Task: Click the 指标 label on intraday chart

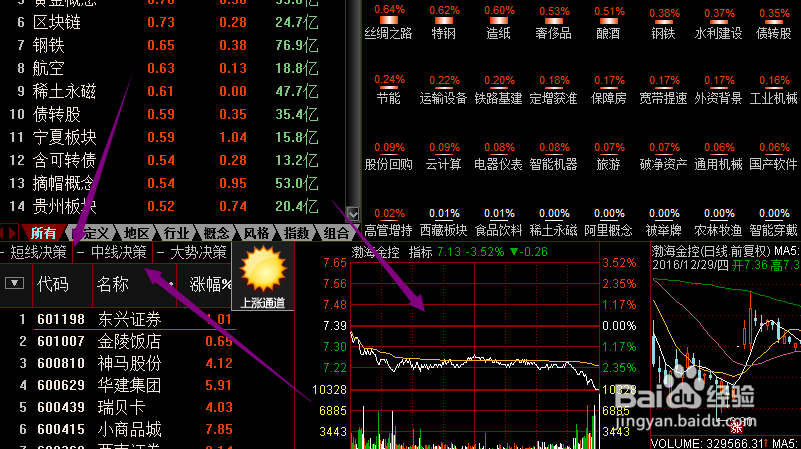Action: coord(421,252)
